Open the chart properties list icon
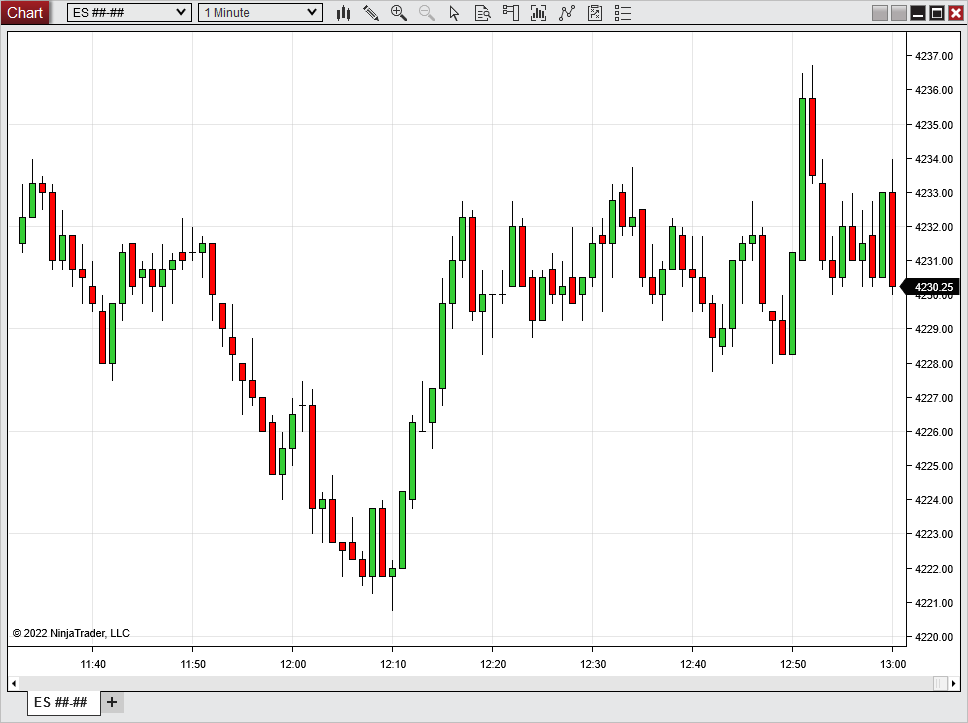Image resolution: width=968 pixels, height=723 pixels. point(623,13)
